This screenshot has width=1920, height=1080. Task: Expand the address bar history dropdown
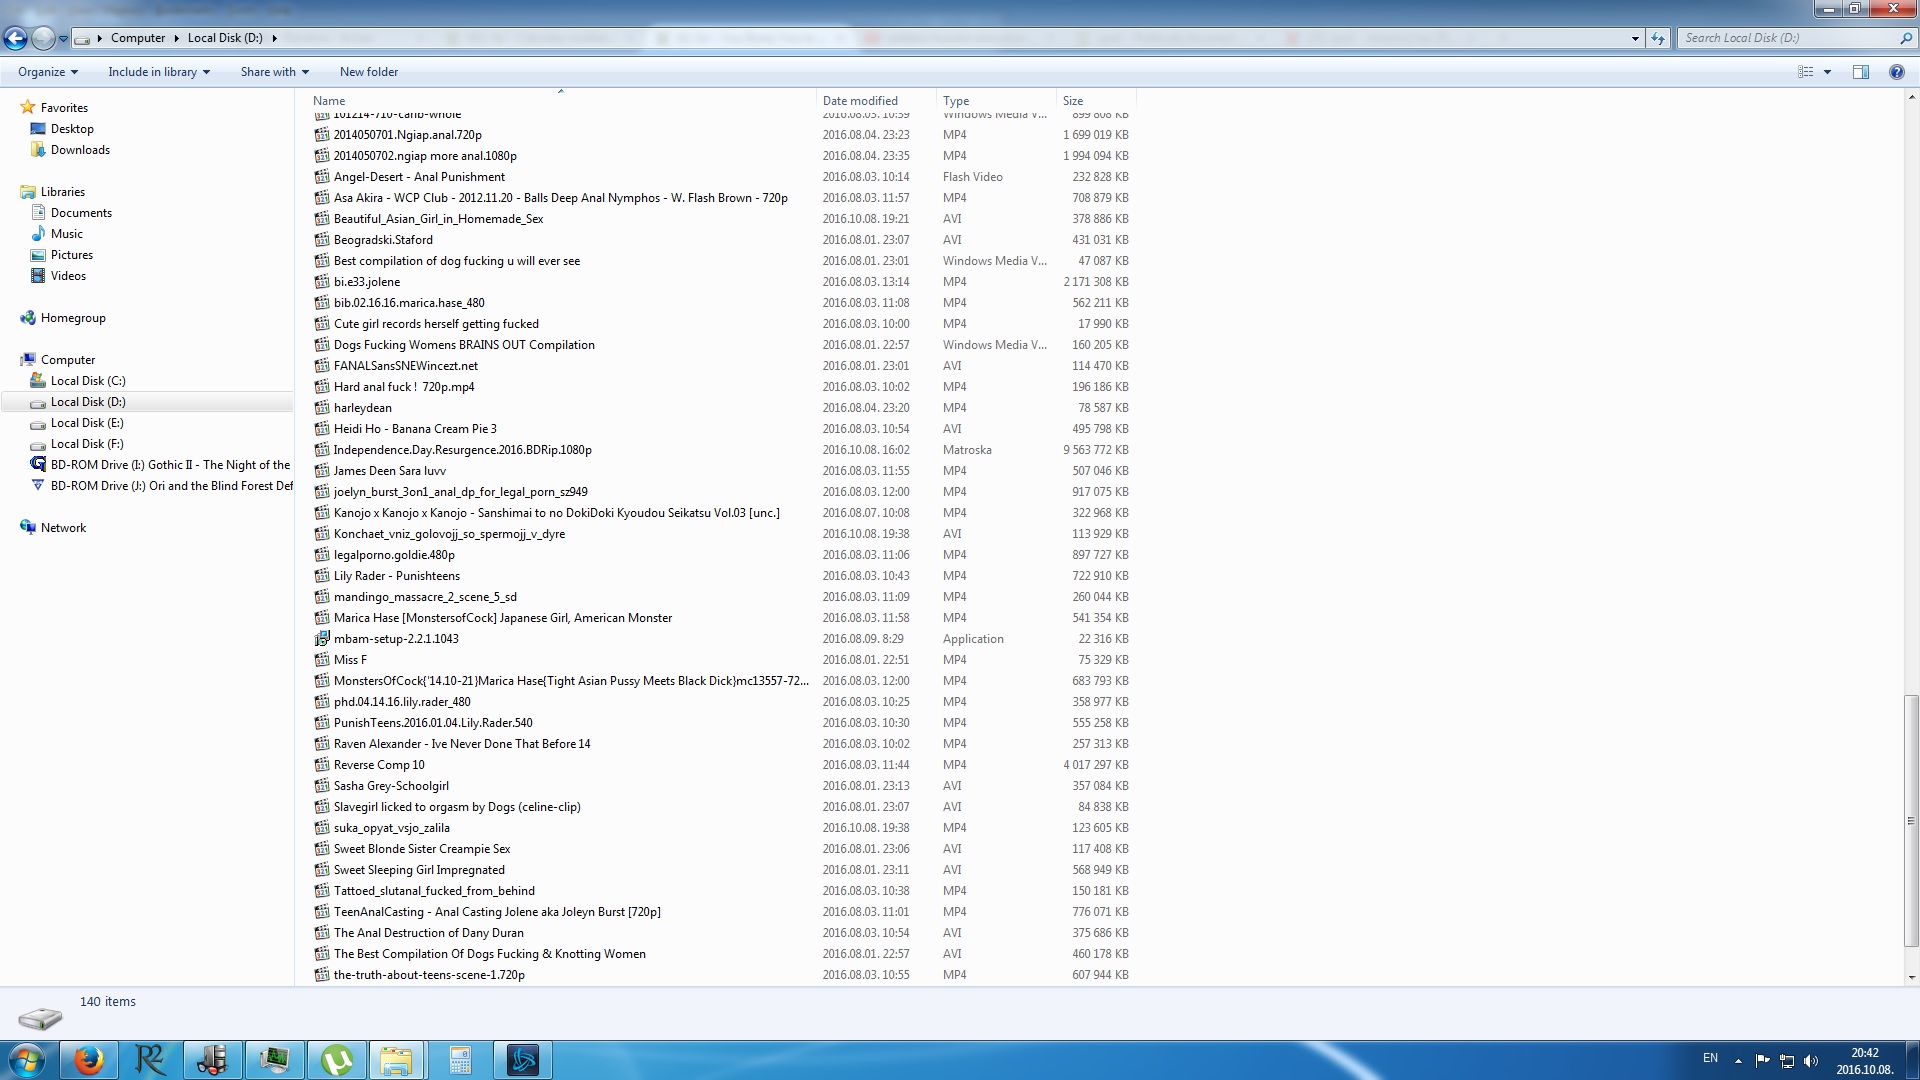point(1635,38)
